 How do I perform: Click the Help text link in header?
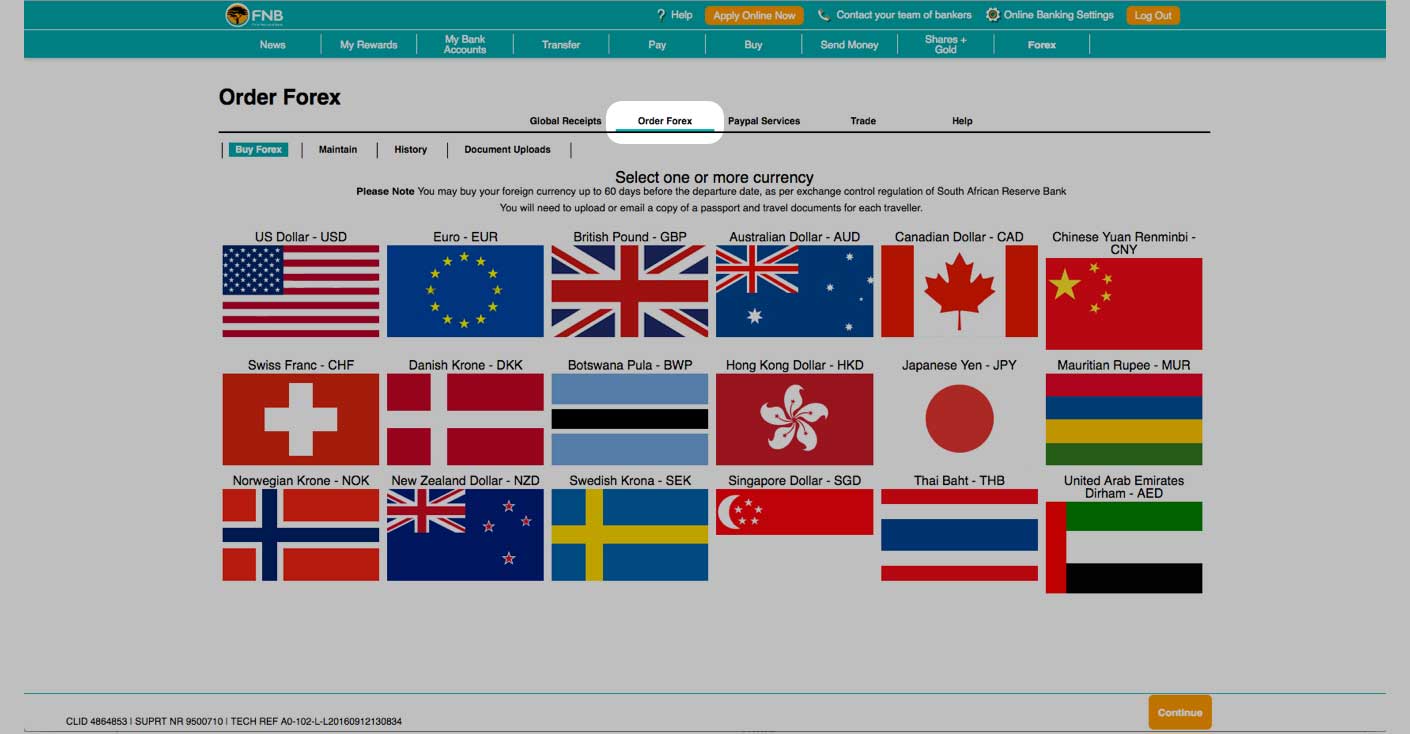tap(681, 15)
